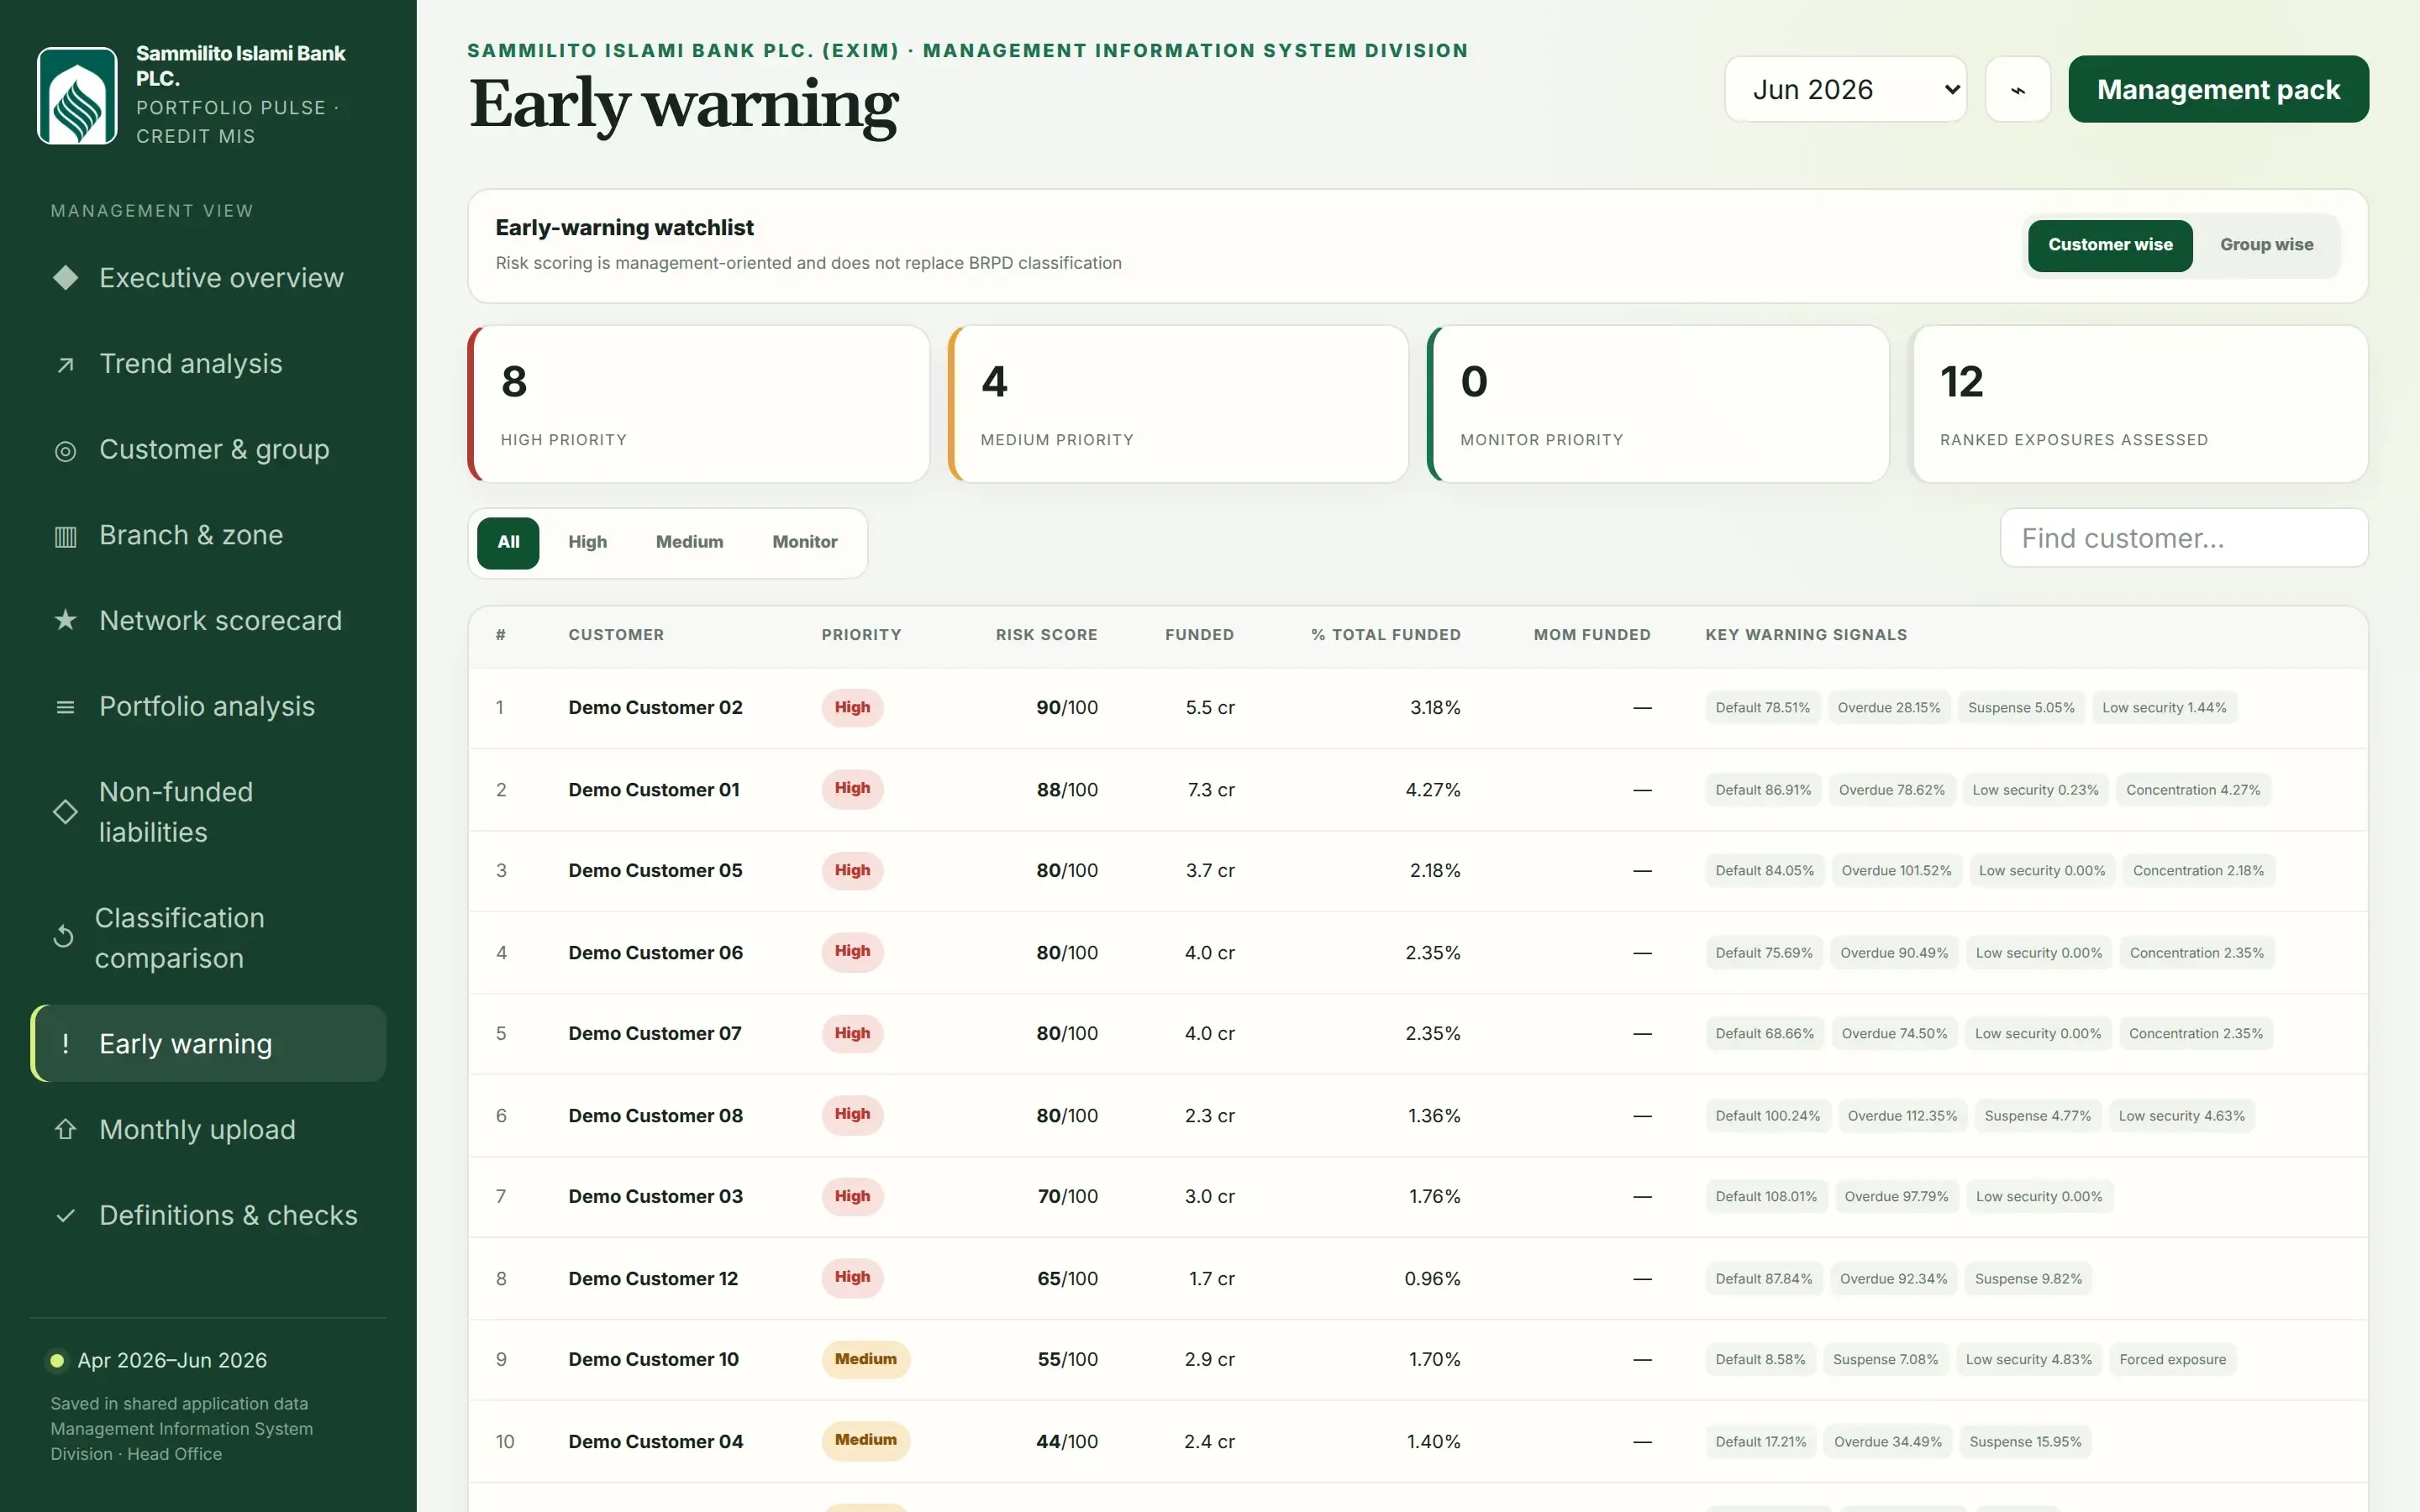Open Branch & zone via building icon
Viewport: 2420px width, 1512px height.
click(x=65, y=536)
